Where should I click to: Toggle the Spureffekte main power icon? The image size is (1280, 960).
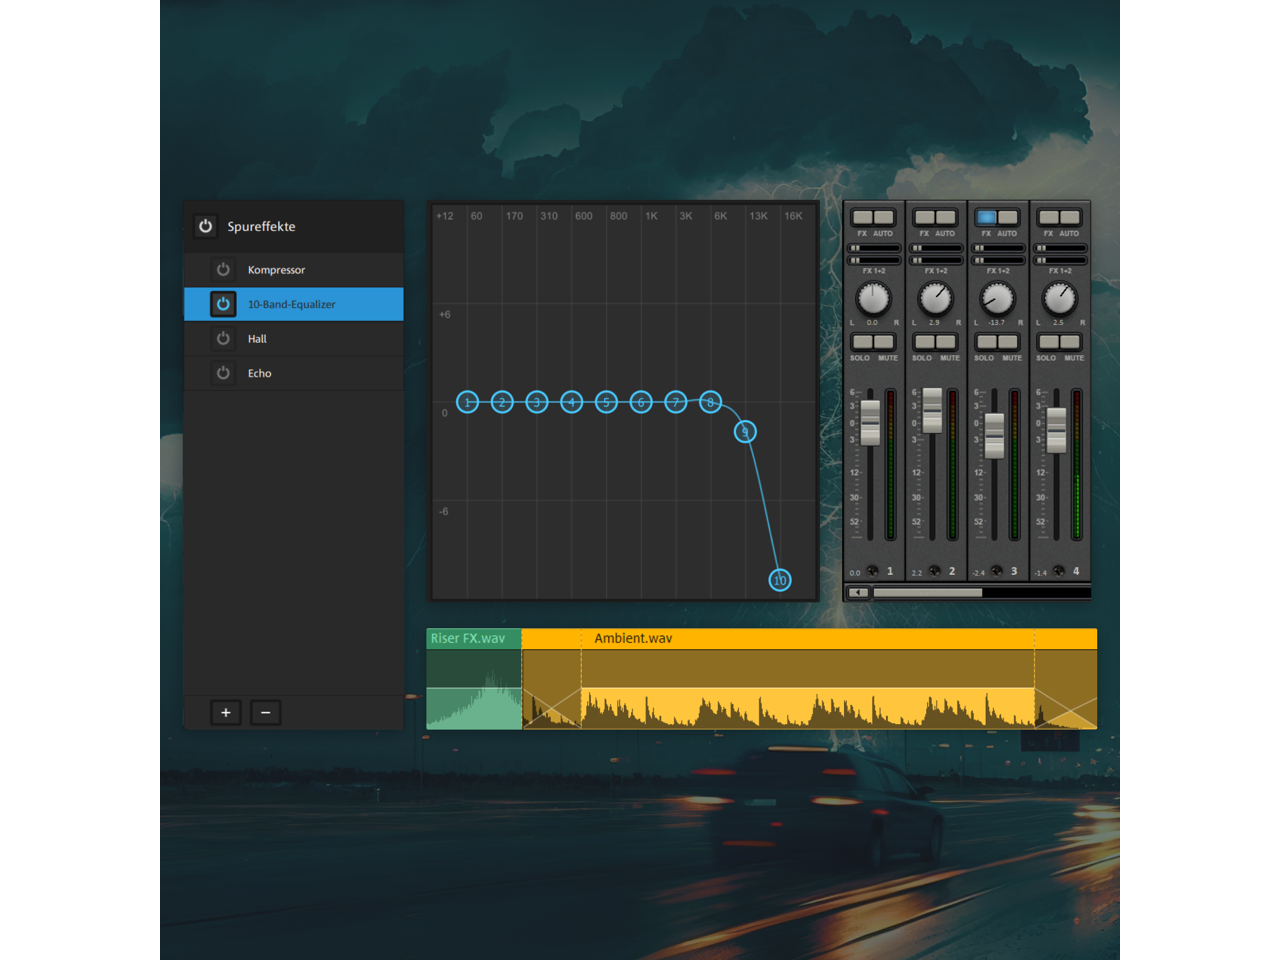point(205,226)
